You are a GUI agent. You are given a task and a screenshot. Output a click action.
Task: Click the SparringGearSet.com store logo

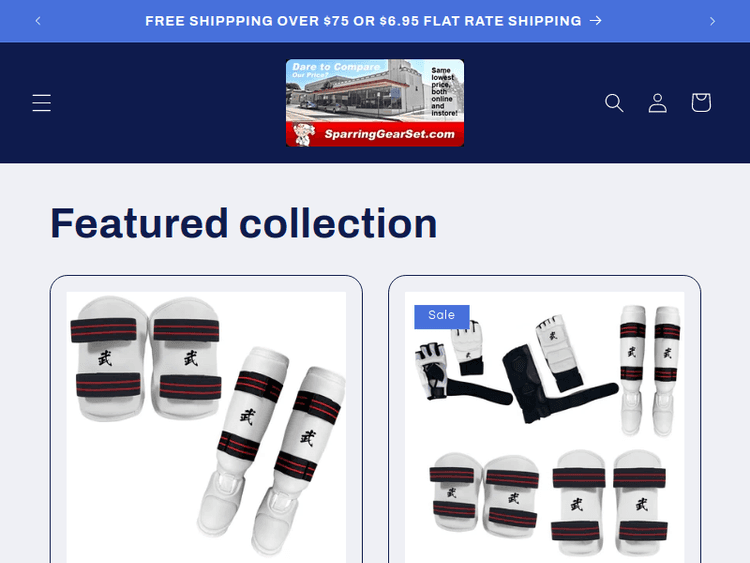point(375,103)
